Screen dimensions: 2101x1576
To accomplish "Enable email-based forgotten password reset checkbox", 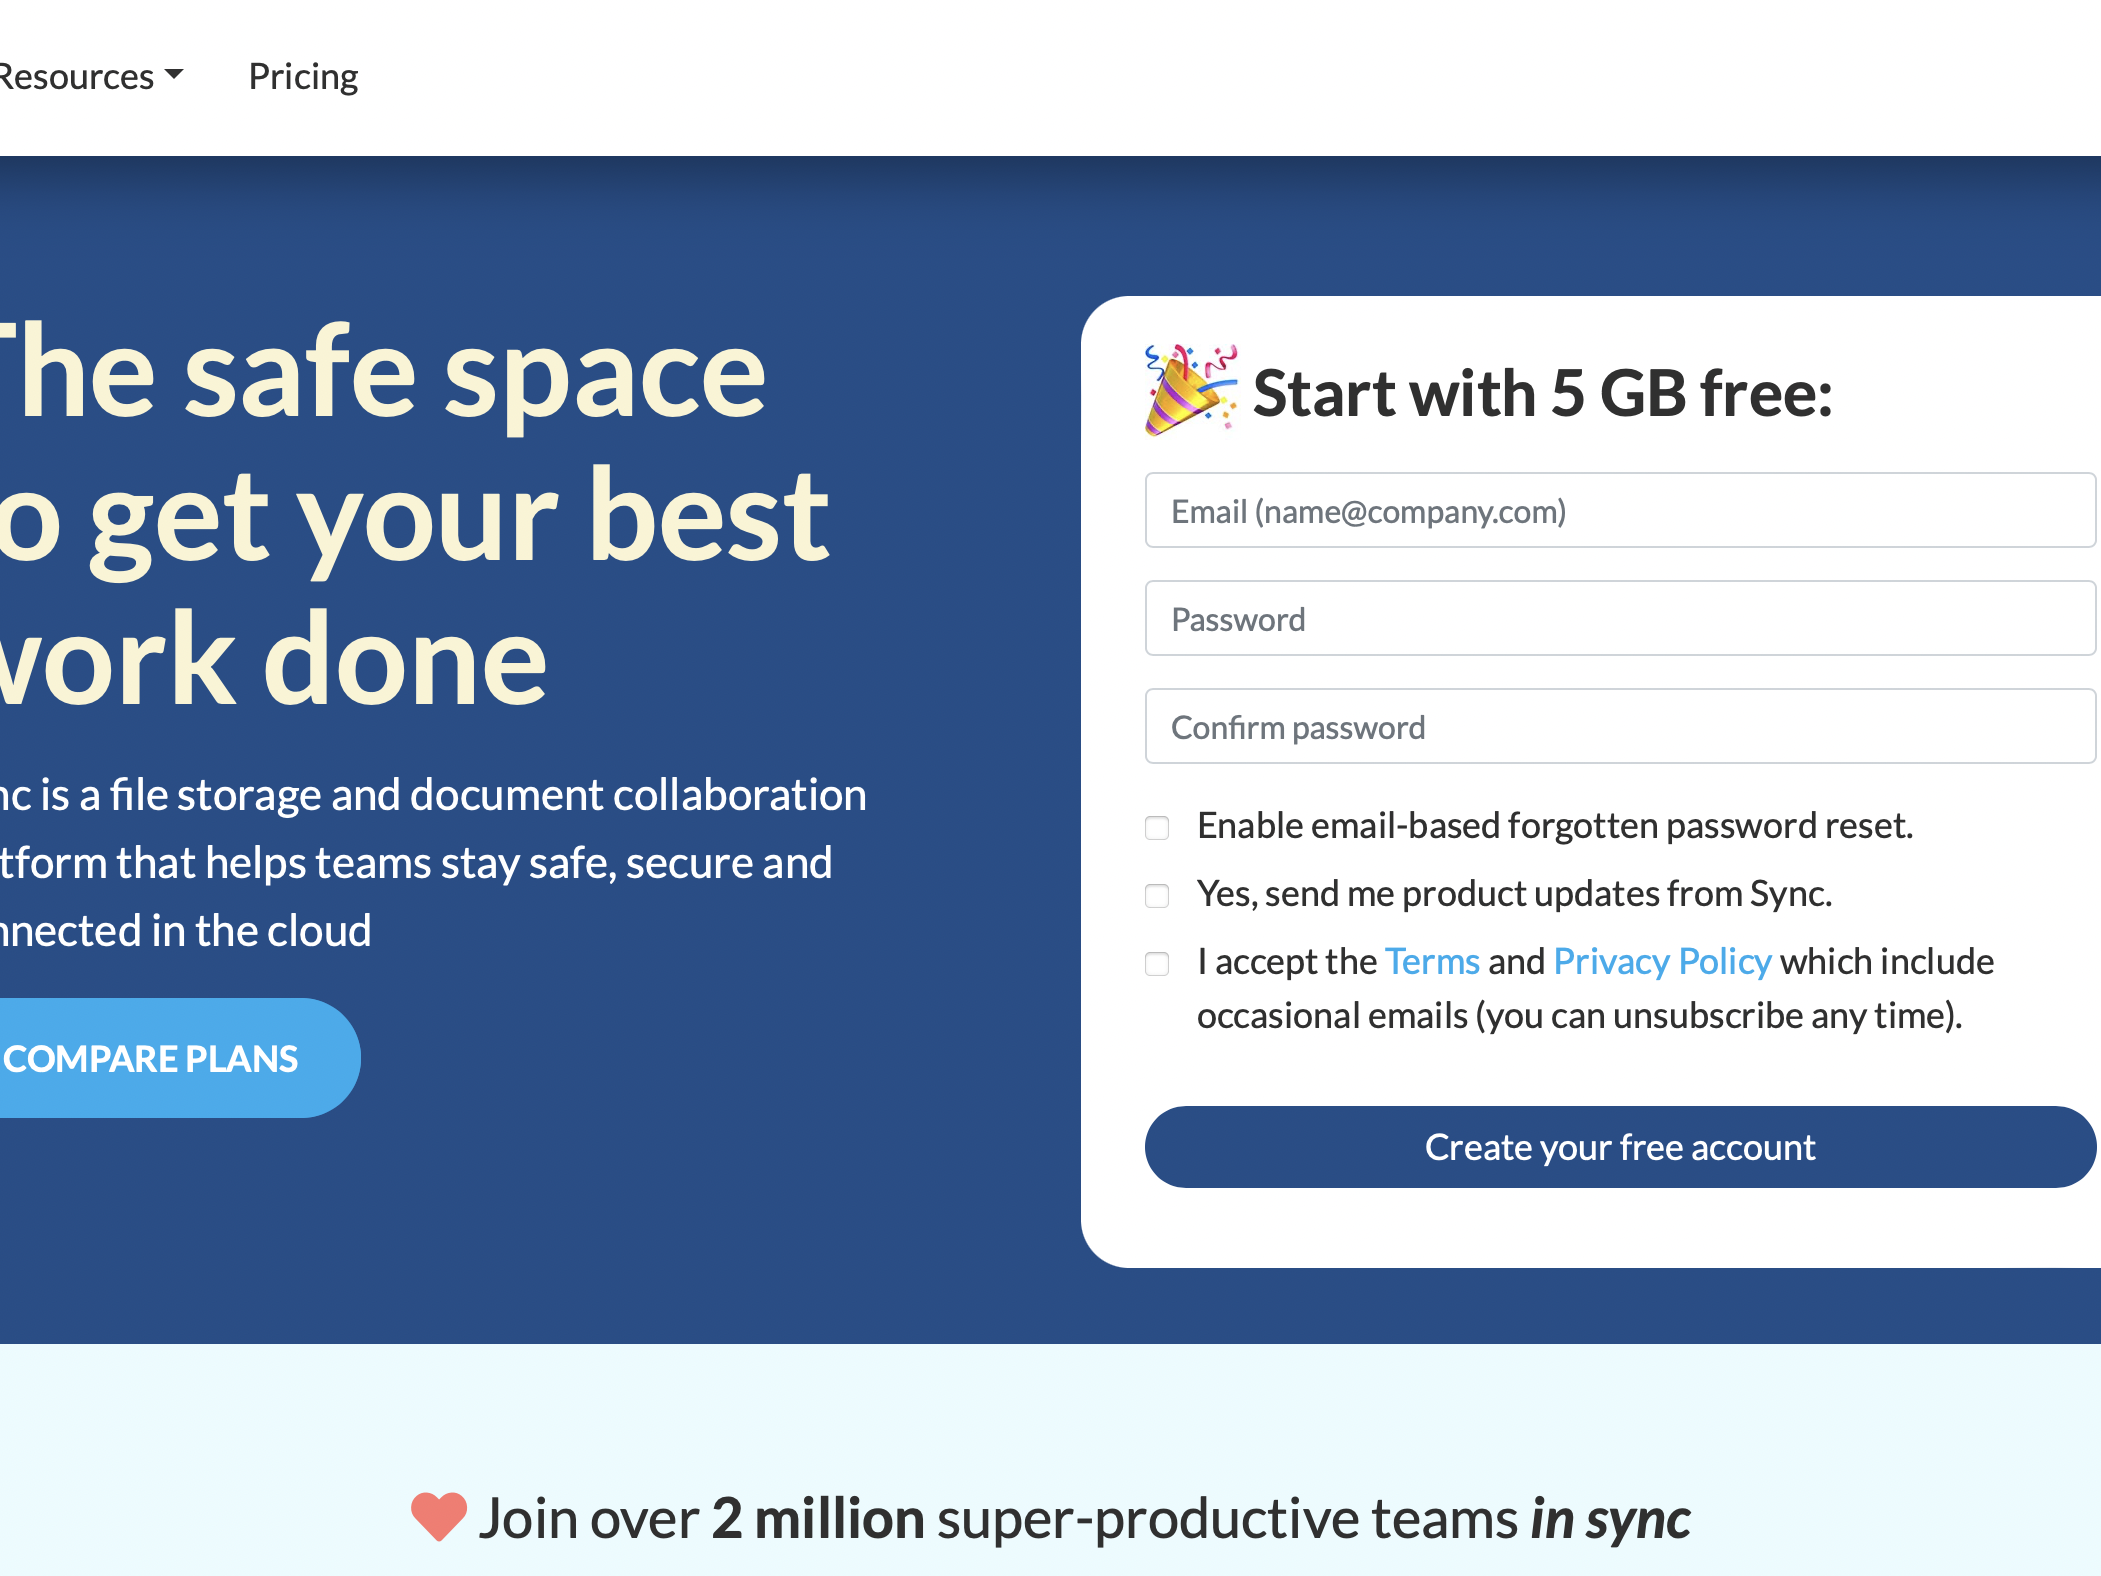I will click(1157, 828).
